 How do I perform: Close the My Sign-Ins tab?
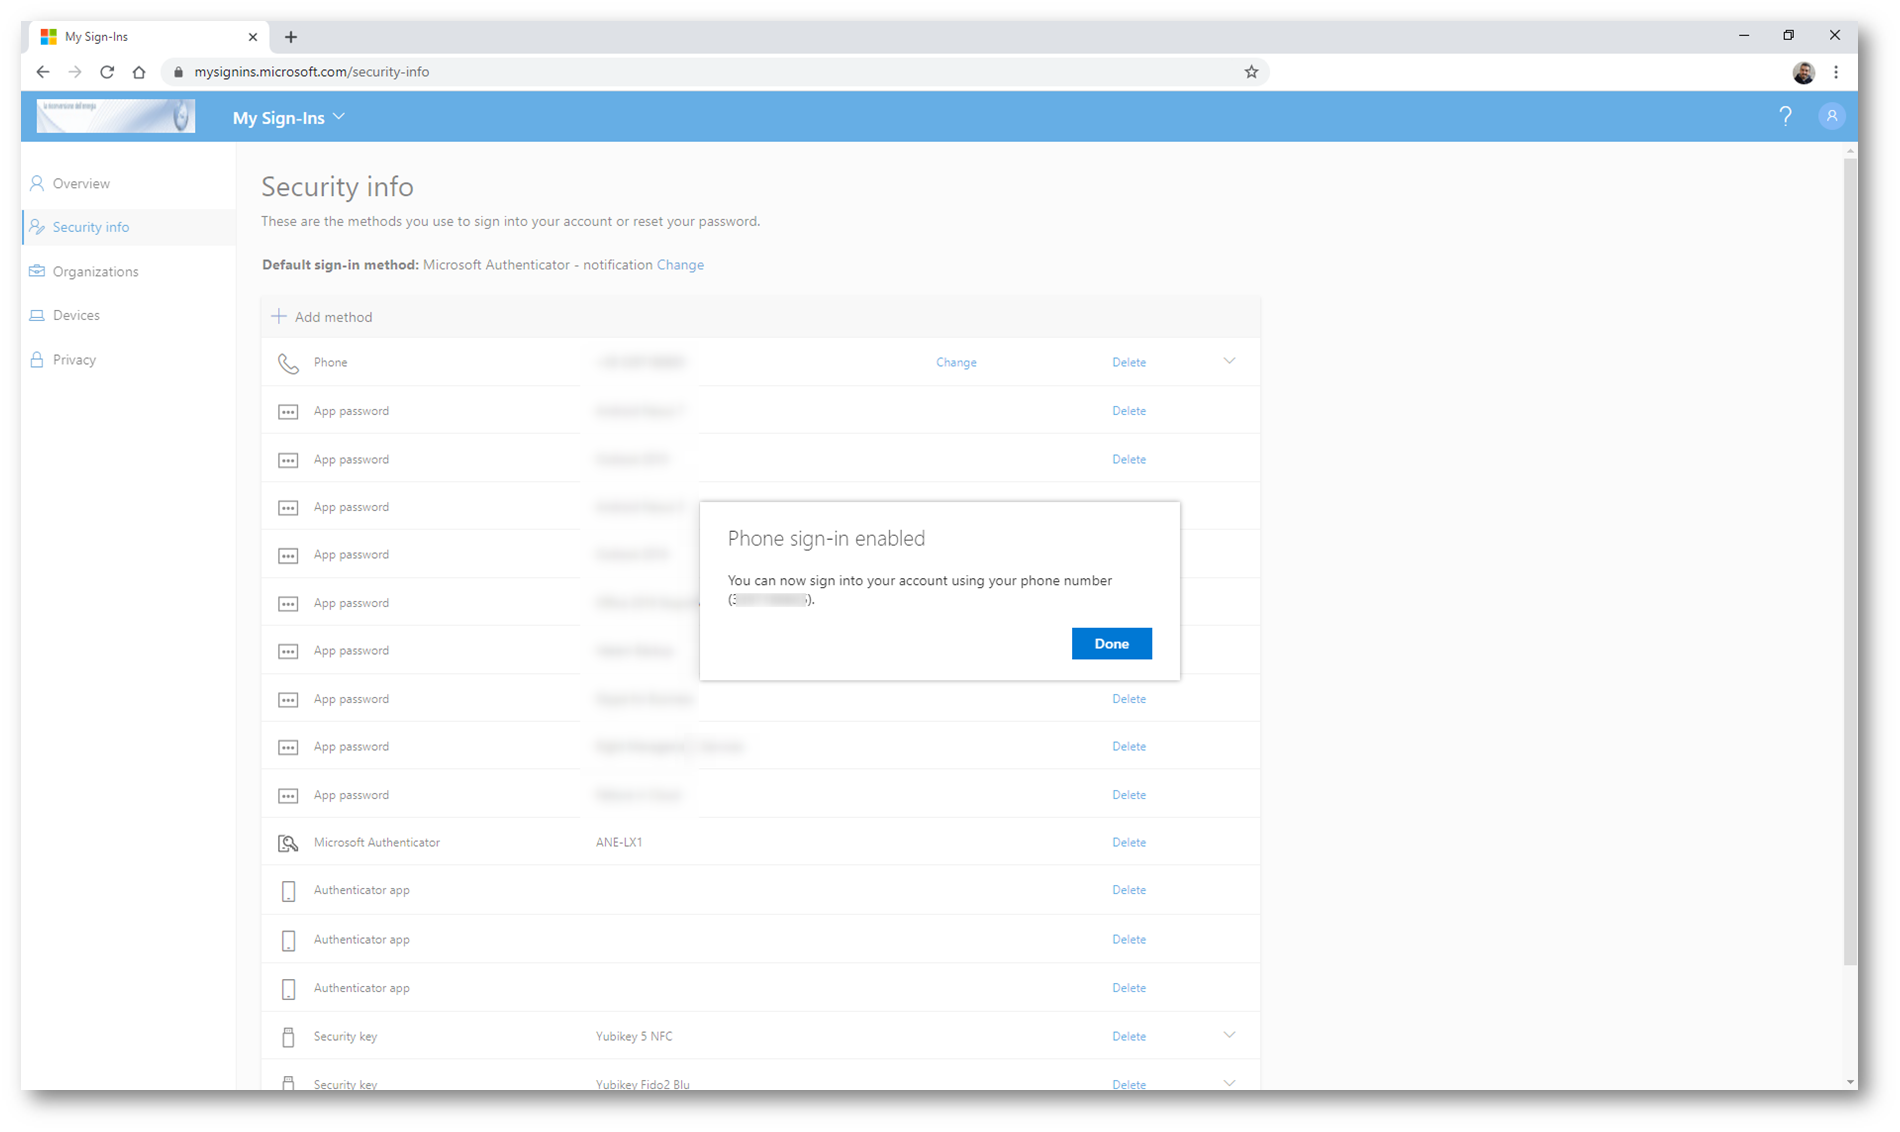tap(253, 37)
